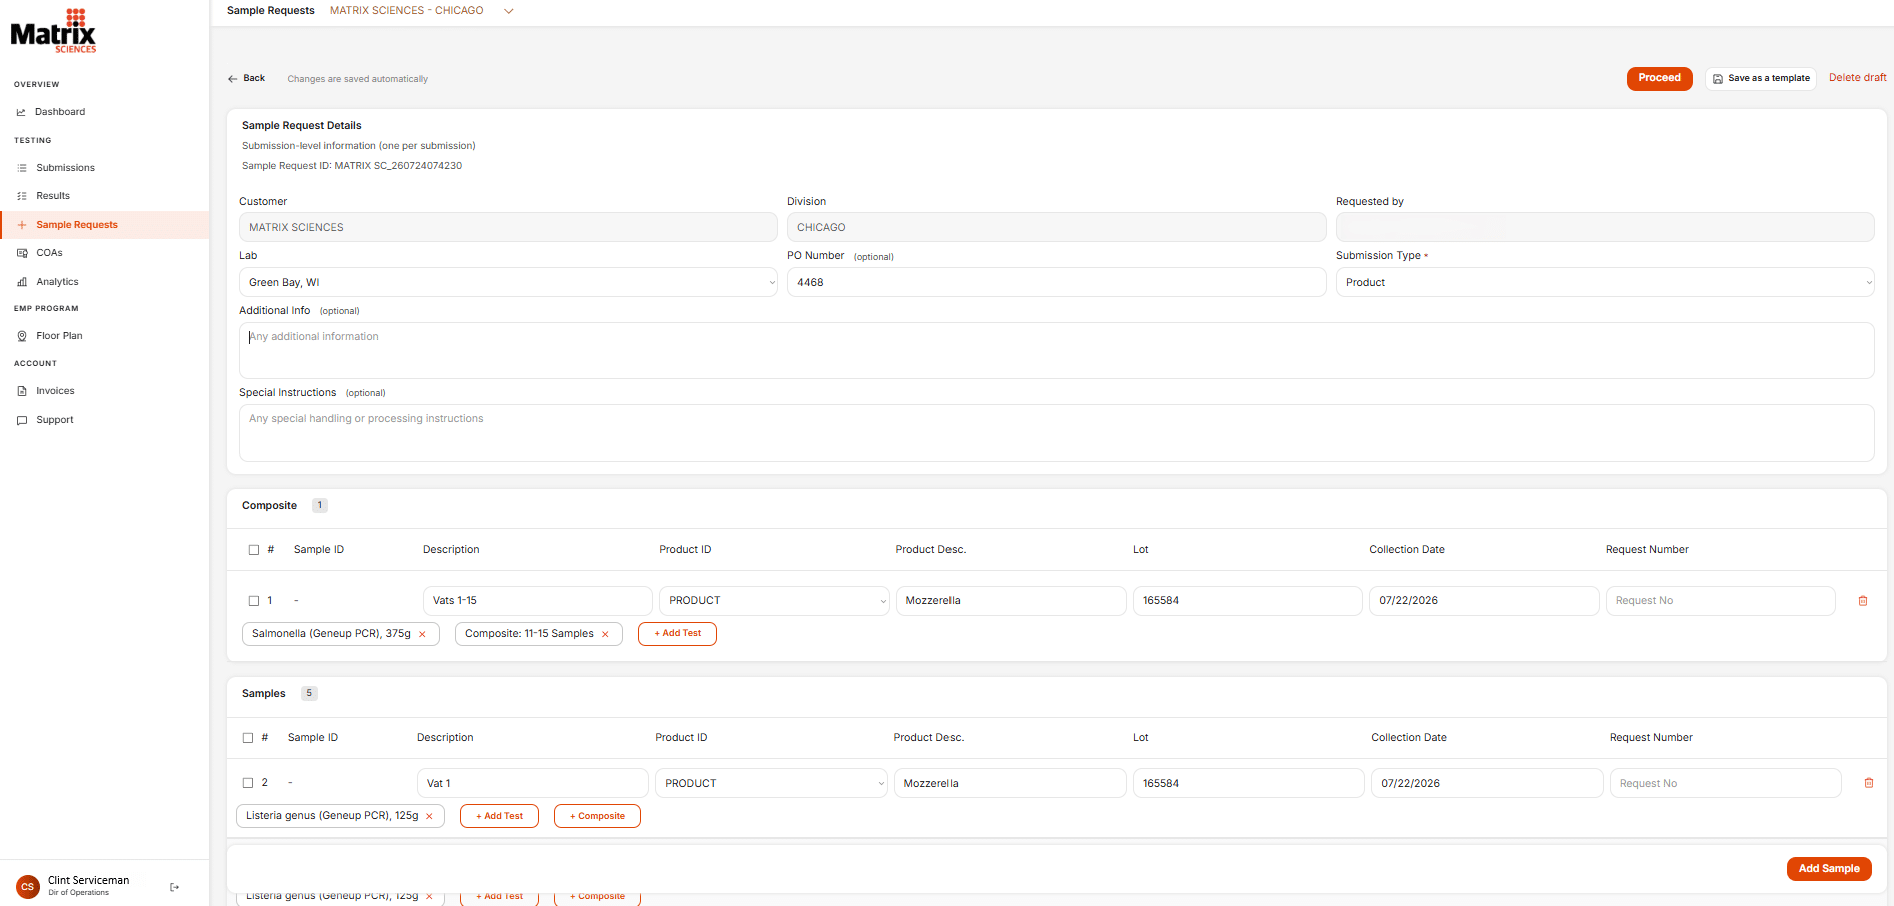Screen dimensions: 1894x906
Task: Go to Submissions page
Action: pyautogui.click(x=66, y=168)
